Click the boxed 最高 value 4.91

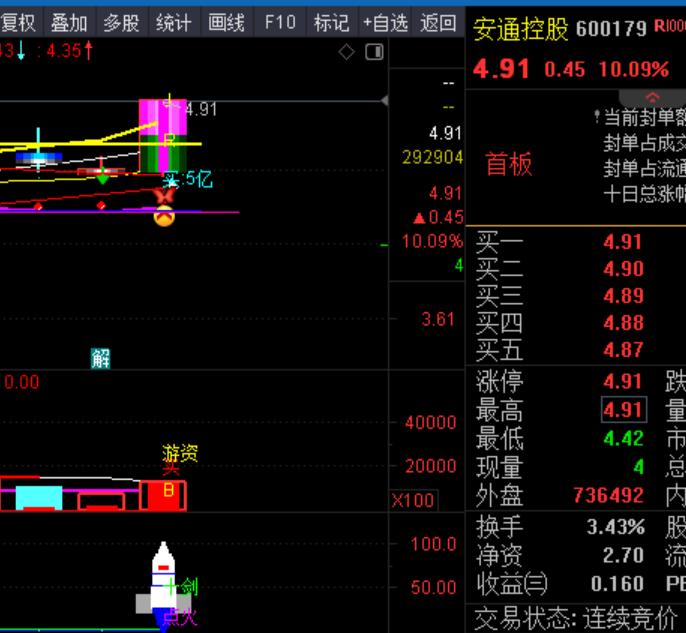pos(624,410)
